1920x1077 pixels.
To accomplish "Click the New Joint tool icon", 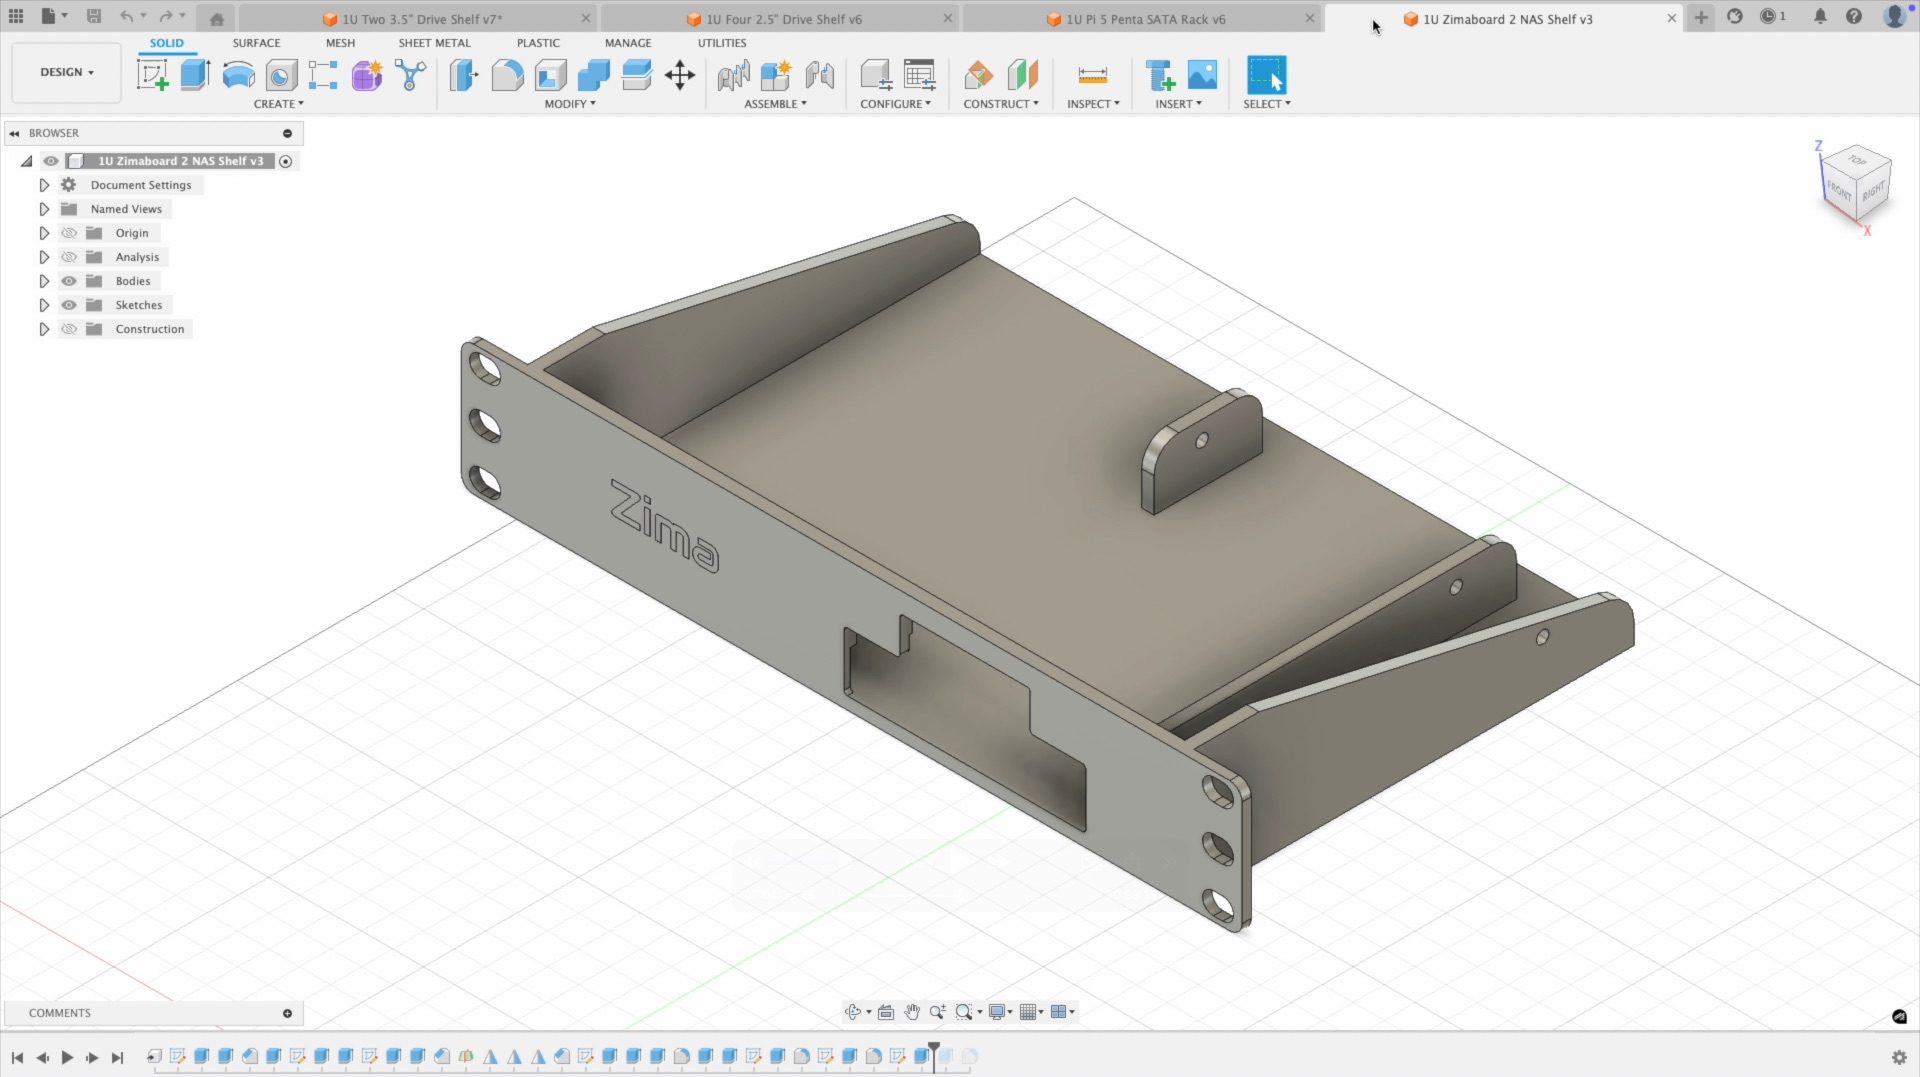I will [734, 75].
